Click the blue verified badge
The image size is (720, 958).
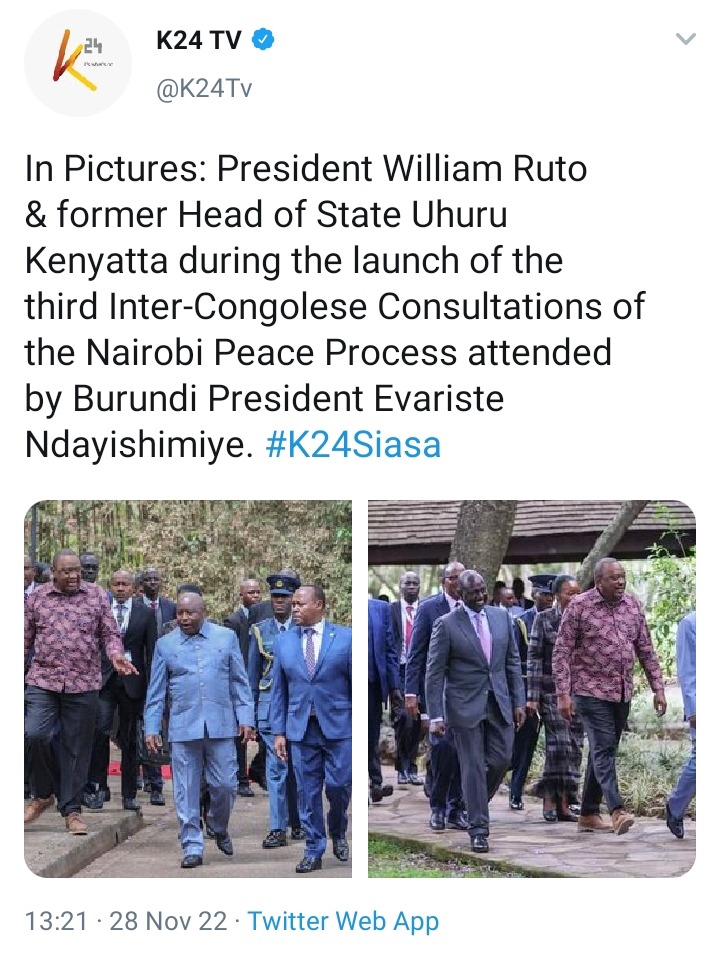click(x=263, y=40)
